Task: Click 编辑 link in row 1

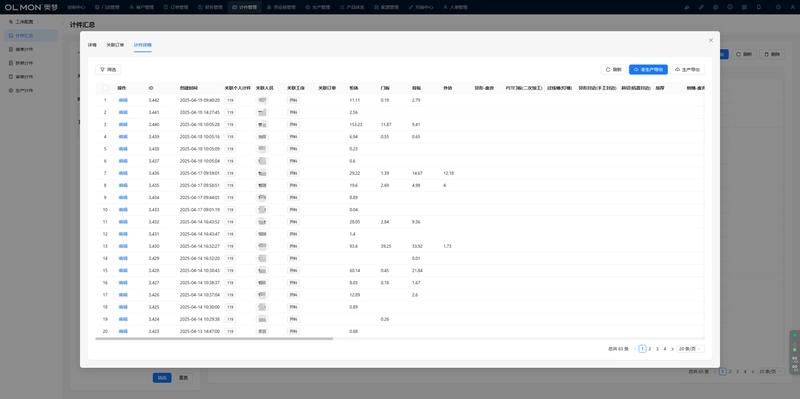Action: point(122,100)
